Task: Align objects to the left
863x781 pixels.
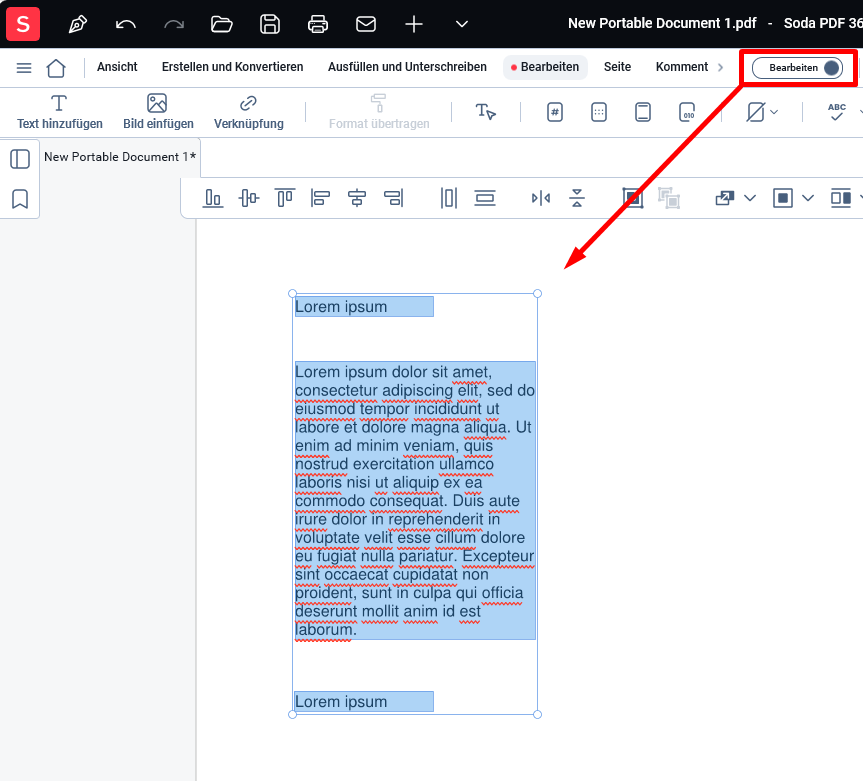Action: 320,198
